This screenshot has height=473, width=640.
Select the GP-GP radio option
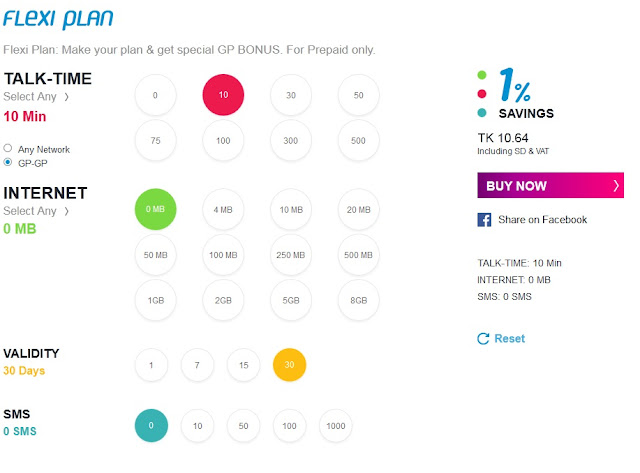(x=8, y=162)
